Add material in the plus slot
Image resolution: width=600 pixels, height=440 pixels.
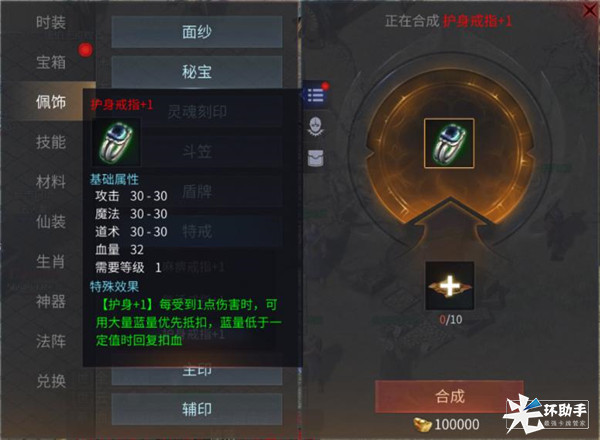click(x=450, y=286)
